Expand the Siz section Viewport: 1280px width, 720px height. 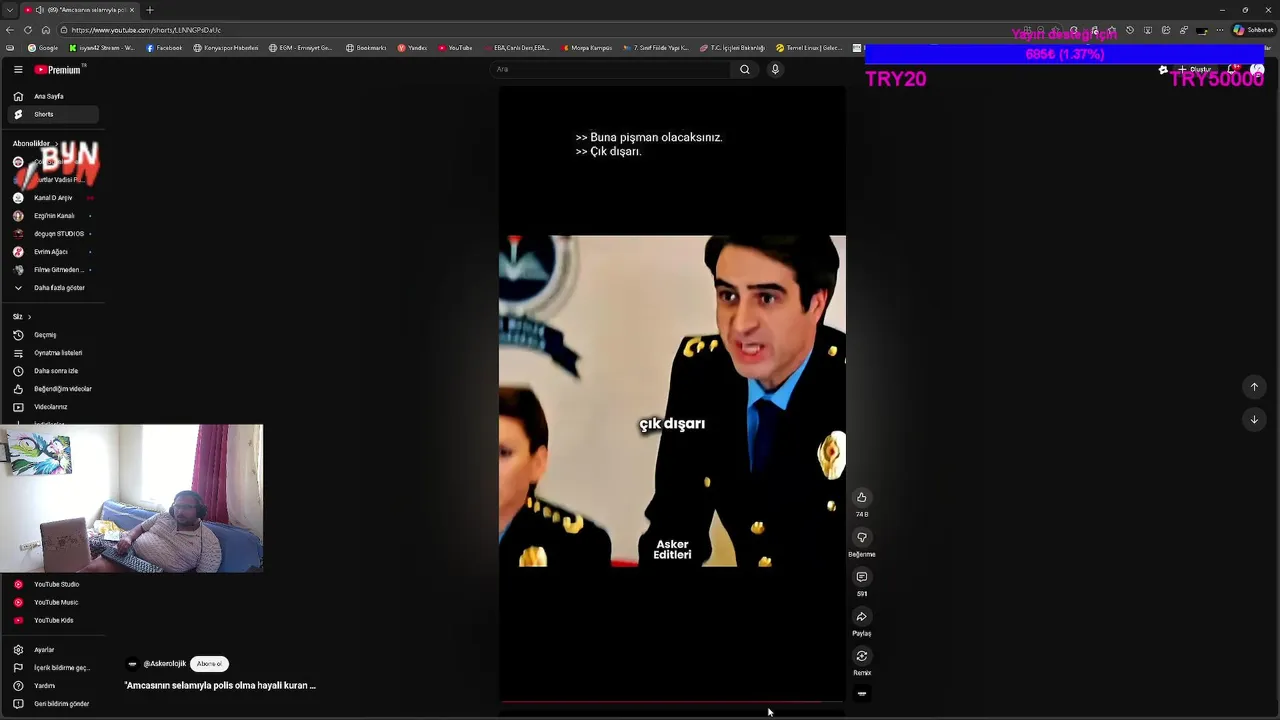pyautogui.click(x=21, y=317)
